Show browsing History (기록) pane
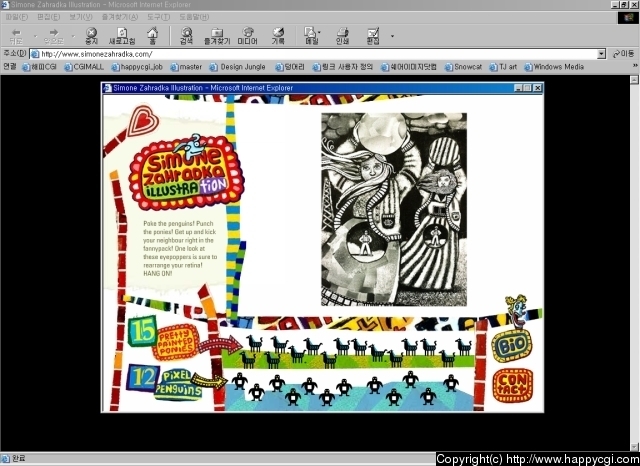The image size is (640, 466). click(278, 36)
